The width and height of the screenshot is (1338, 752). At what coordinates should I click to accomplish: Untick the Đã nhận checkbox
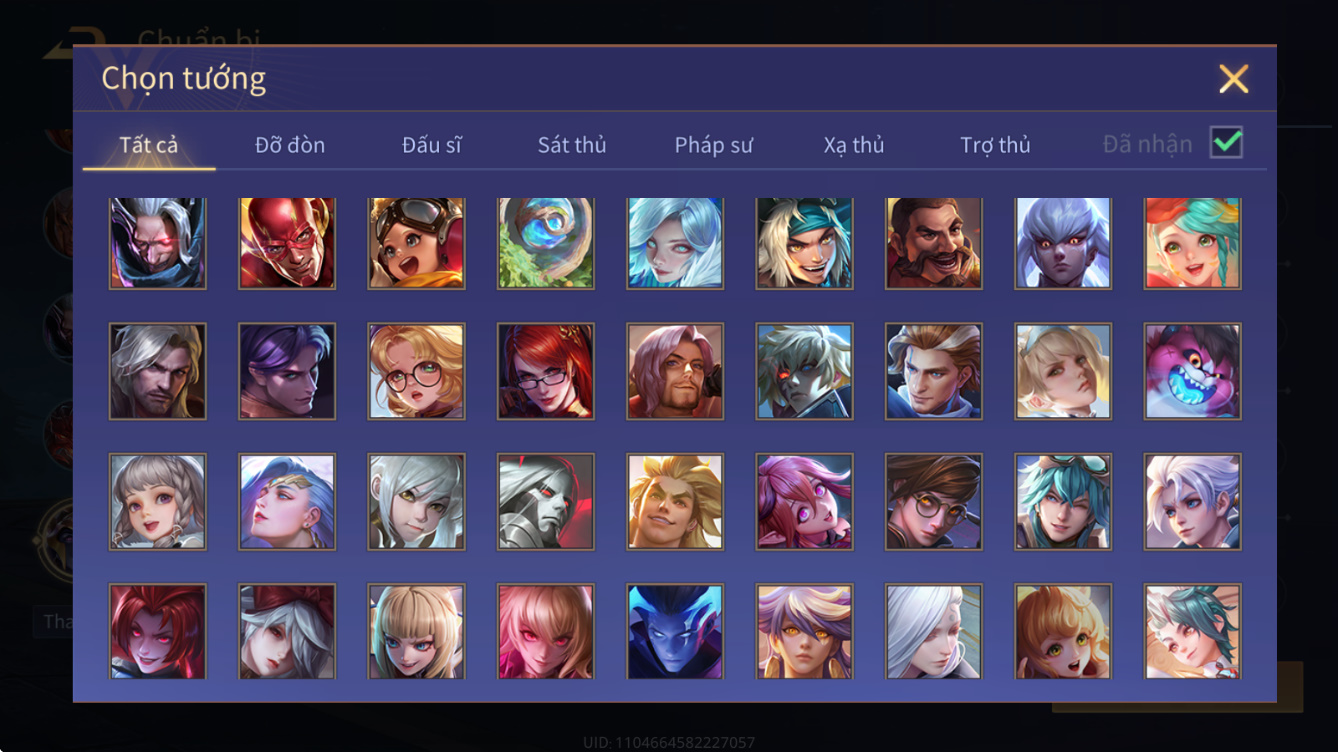(1226, 143)
